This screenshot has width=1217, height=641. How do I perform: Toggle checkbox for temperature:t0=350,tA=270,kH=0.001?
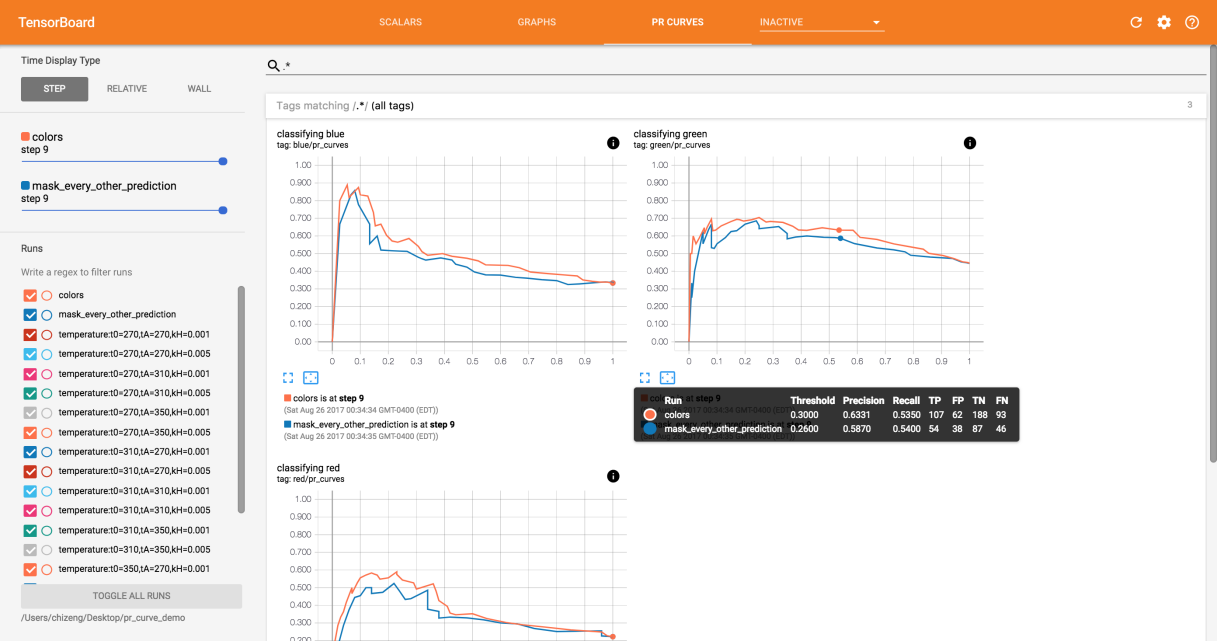click(30, 569)
